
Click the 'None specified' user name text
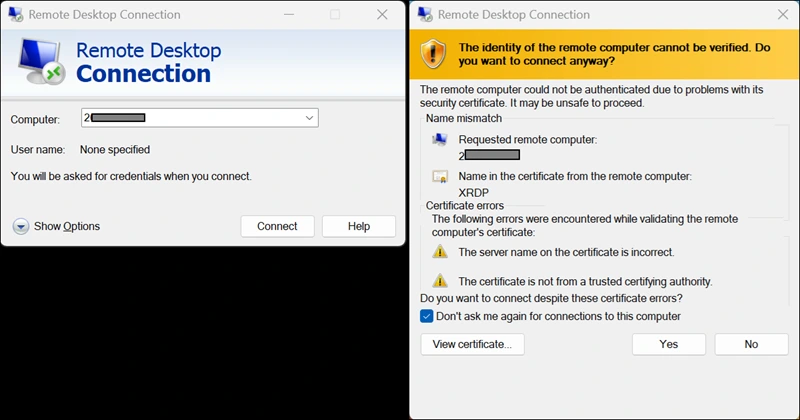tap(115, 150)
